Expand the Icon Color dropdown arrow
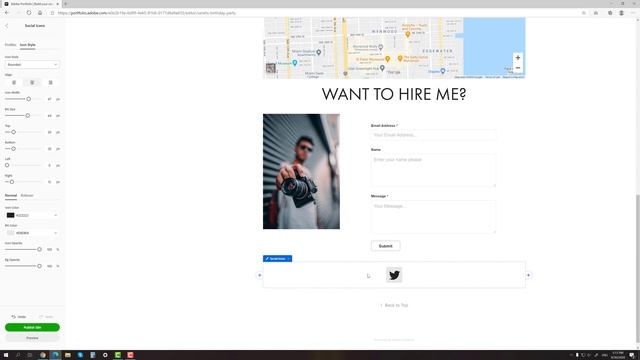This screenshot has width=640, height=360. [56, 215]
